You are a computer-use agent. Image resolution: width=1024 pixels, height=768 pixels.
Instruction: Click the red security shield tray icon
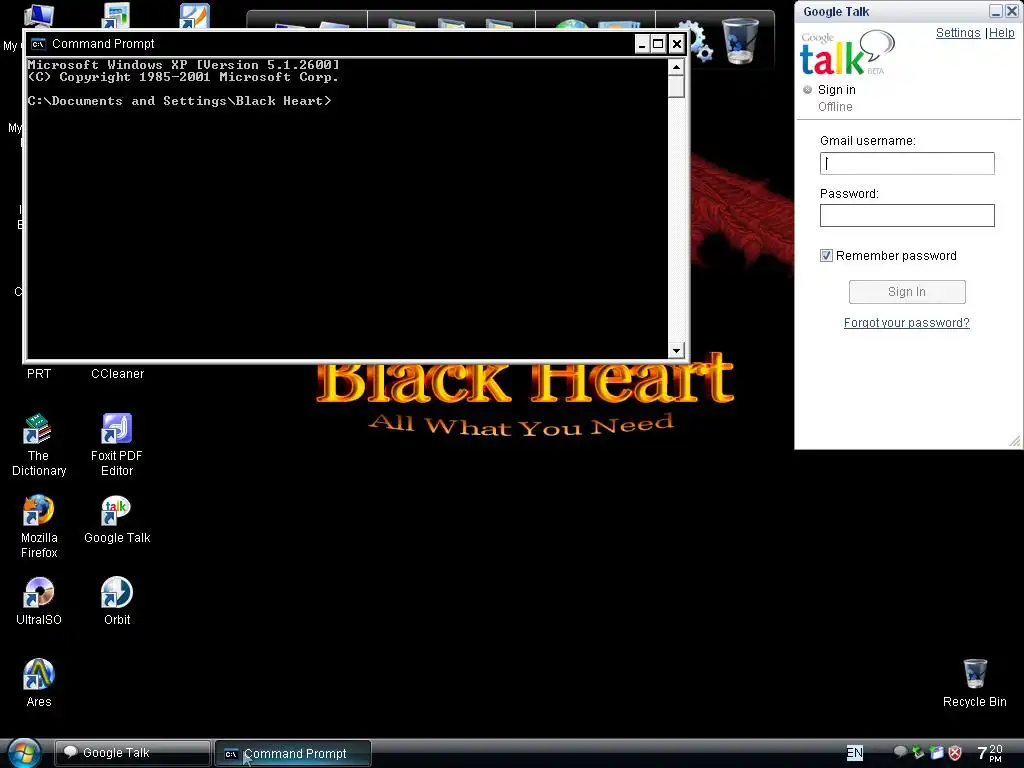pos(955,753)
